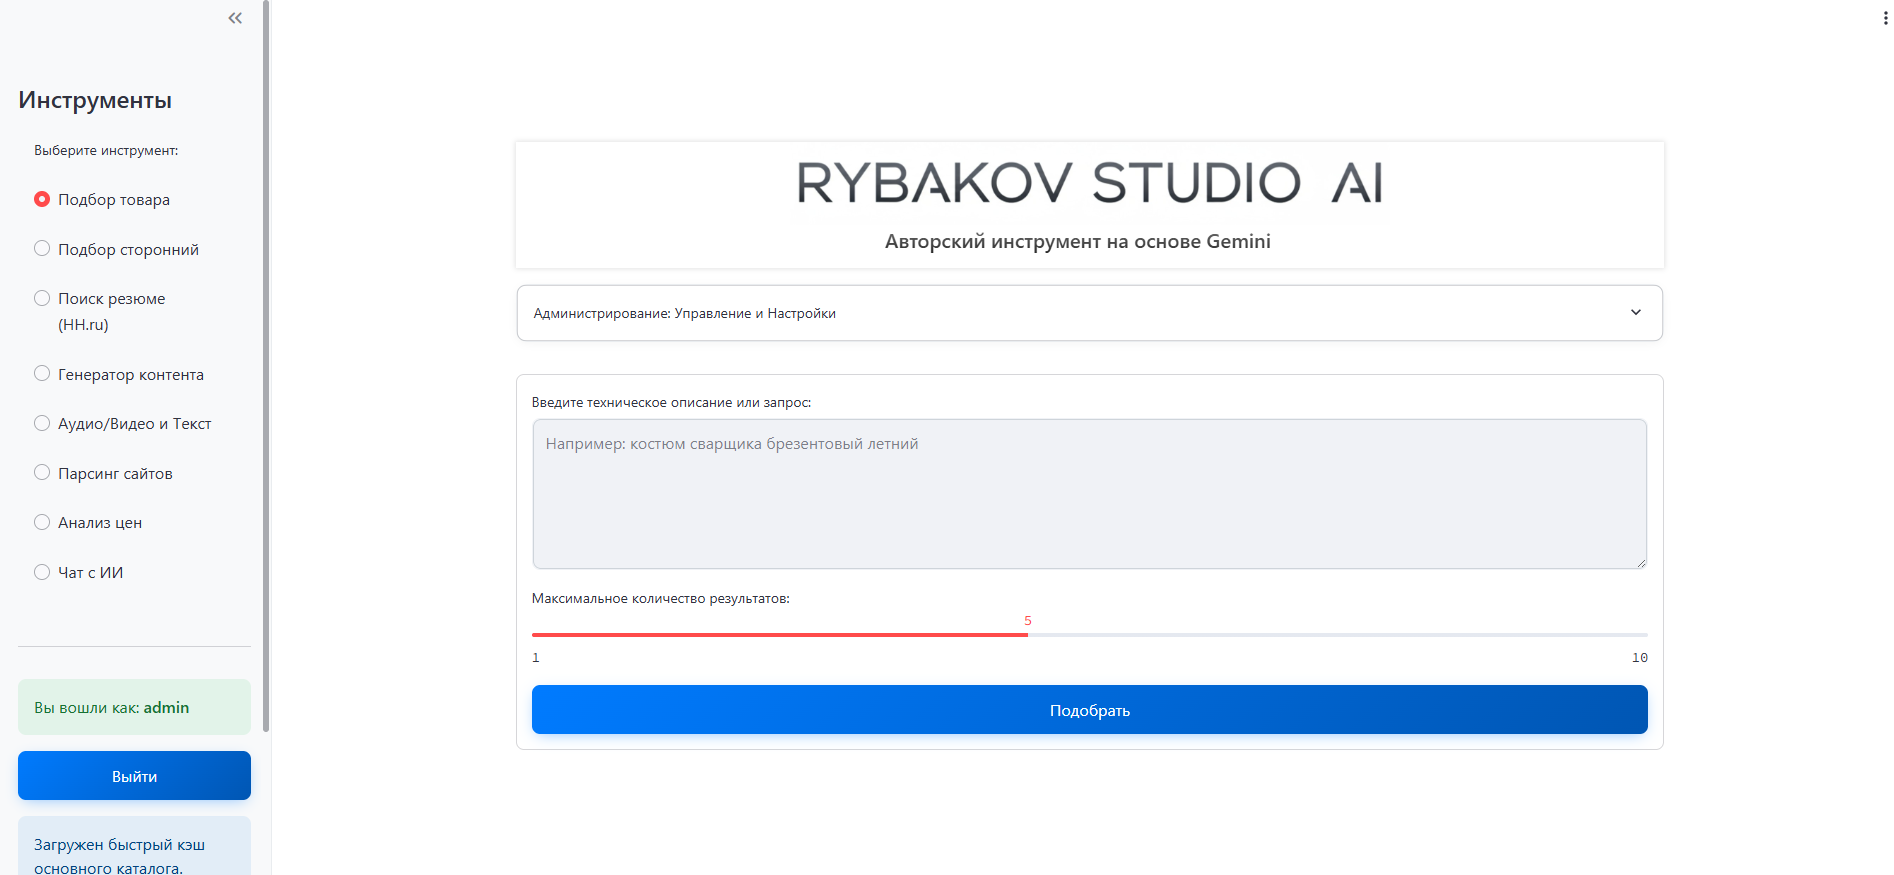Screen dimensions: 1894x875
Task: Collapse the sidebar with double-chevron icon
Action: [x=235, y=18]
